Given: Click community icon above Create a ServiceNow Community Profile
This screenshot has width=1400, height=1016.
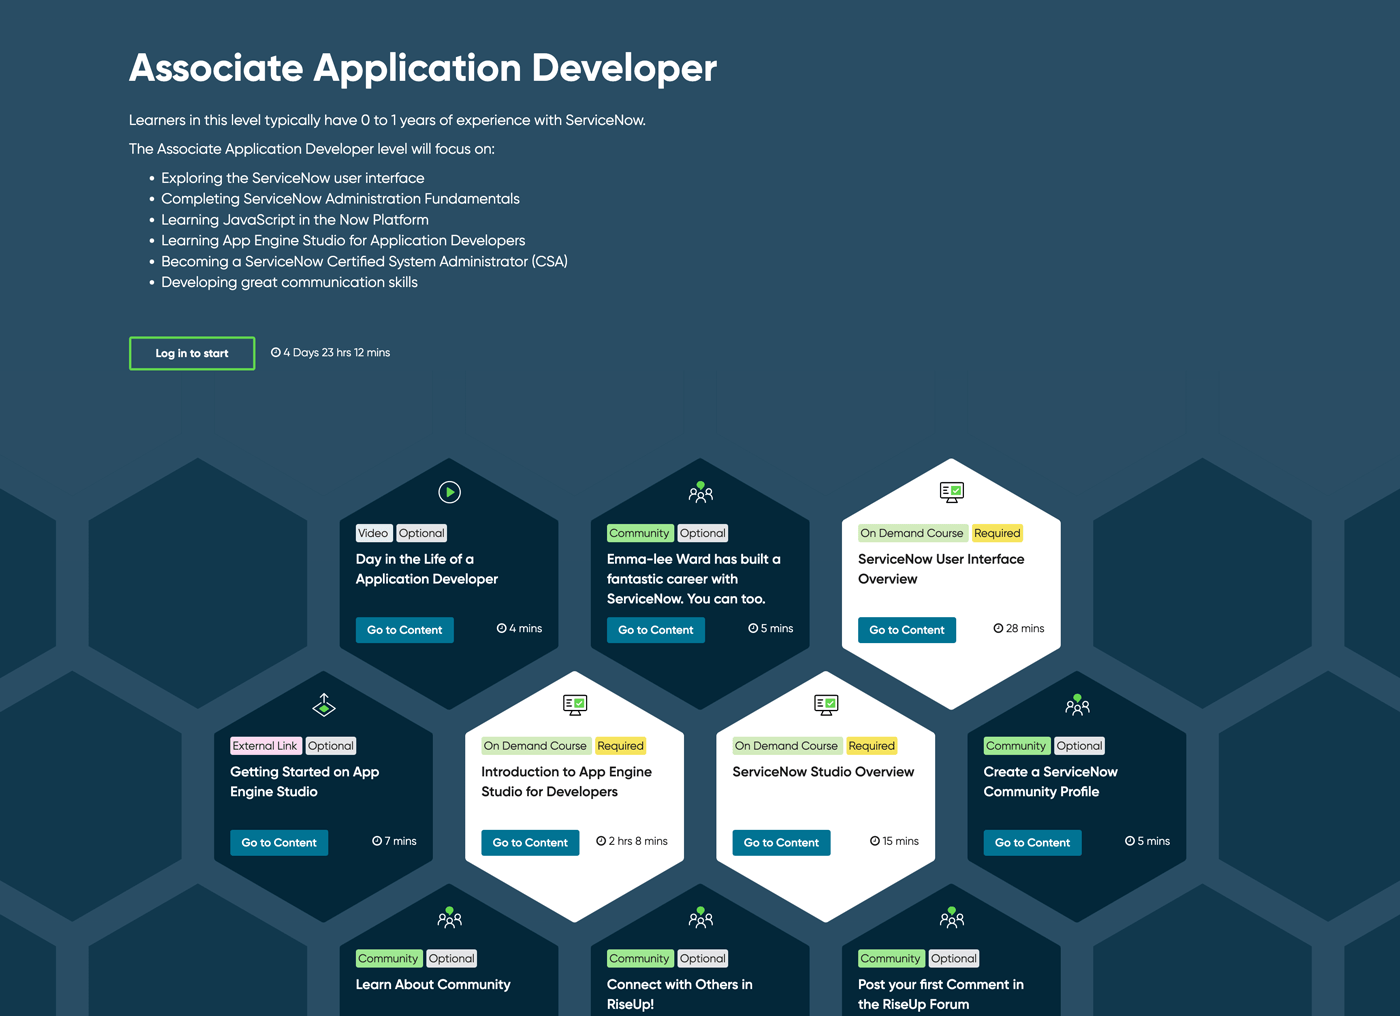Looking at the screenshot, I should click(1077, 705).
